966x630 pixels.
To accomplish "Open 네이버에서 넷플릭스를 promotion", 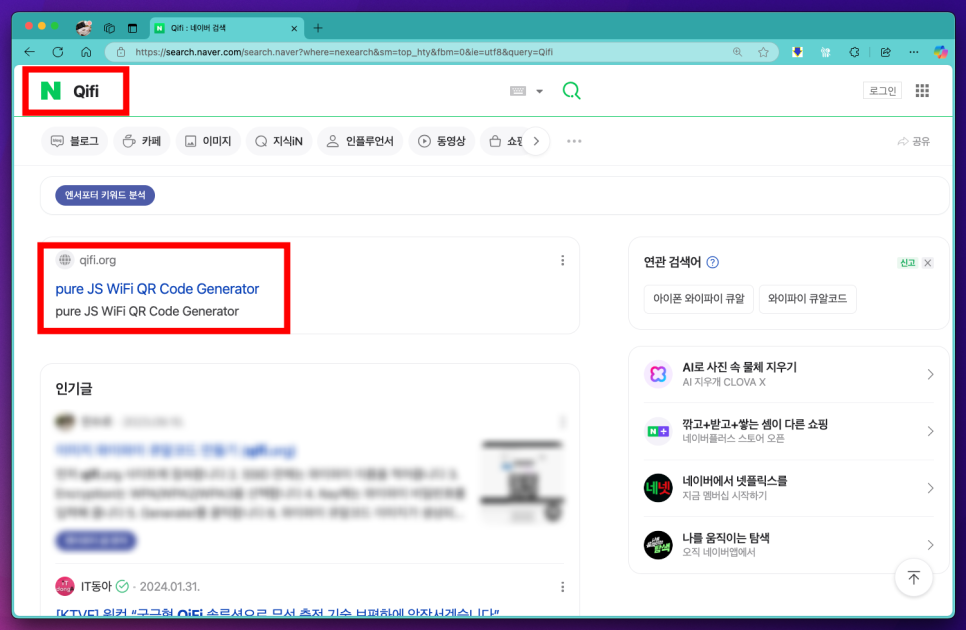I will (734, 481).
